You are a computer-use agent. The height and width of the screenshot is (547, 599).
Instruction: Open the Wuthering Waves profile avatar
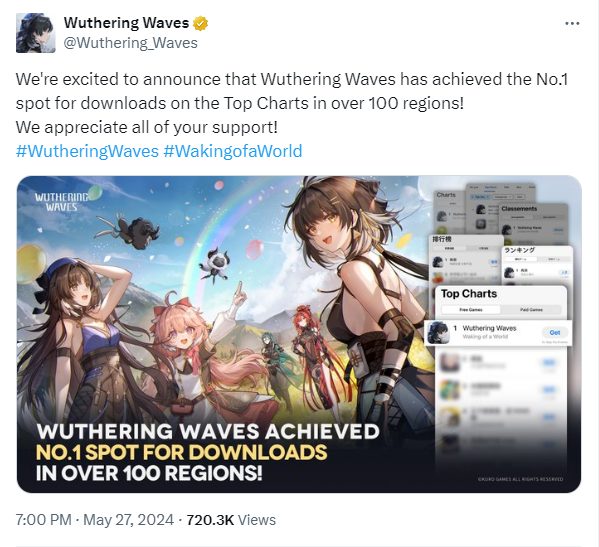(x=36, y=33)
